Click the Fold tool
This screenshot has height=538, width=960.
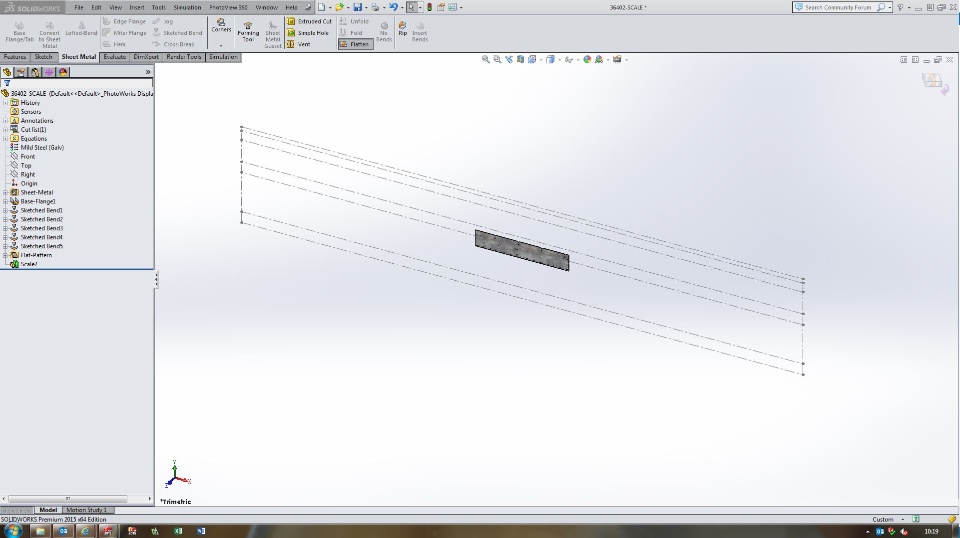click(351, 33)
